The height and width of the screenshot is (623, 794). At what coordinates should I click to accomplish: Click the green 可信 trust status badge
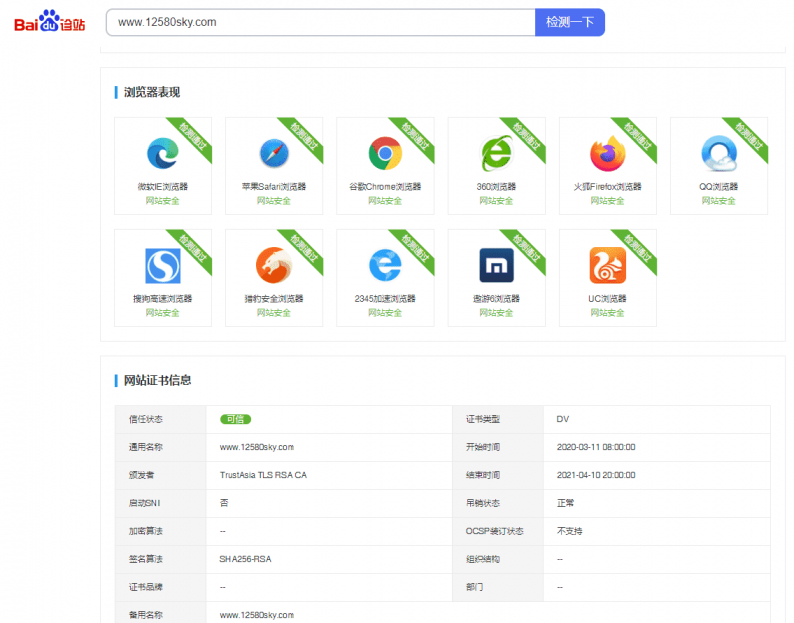235,419
